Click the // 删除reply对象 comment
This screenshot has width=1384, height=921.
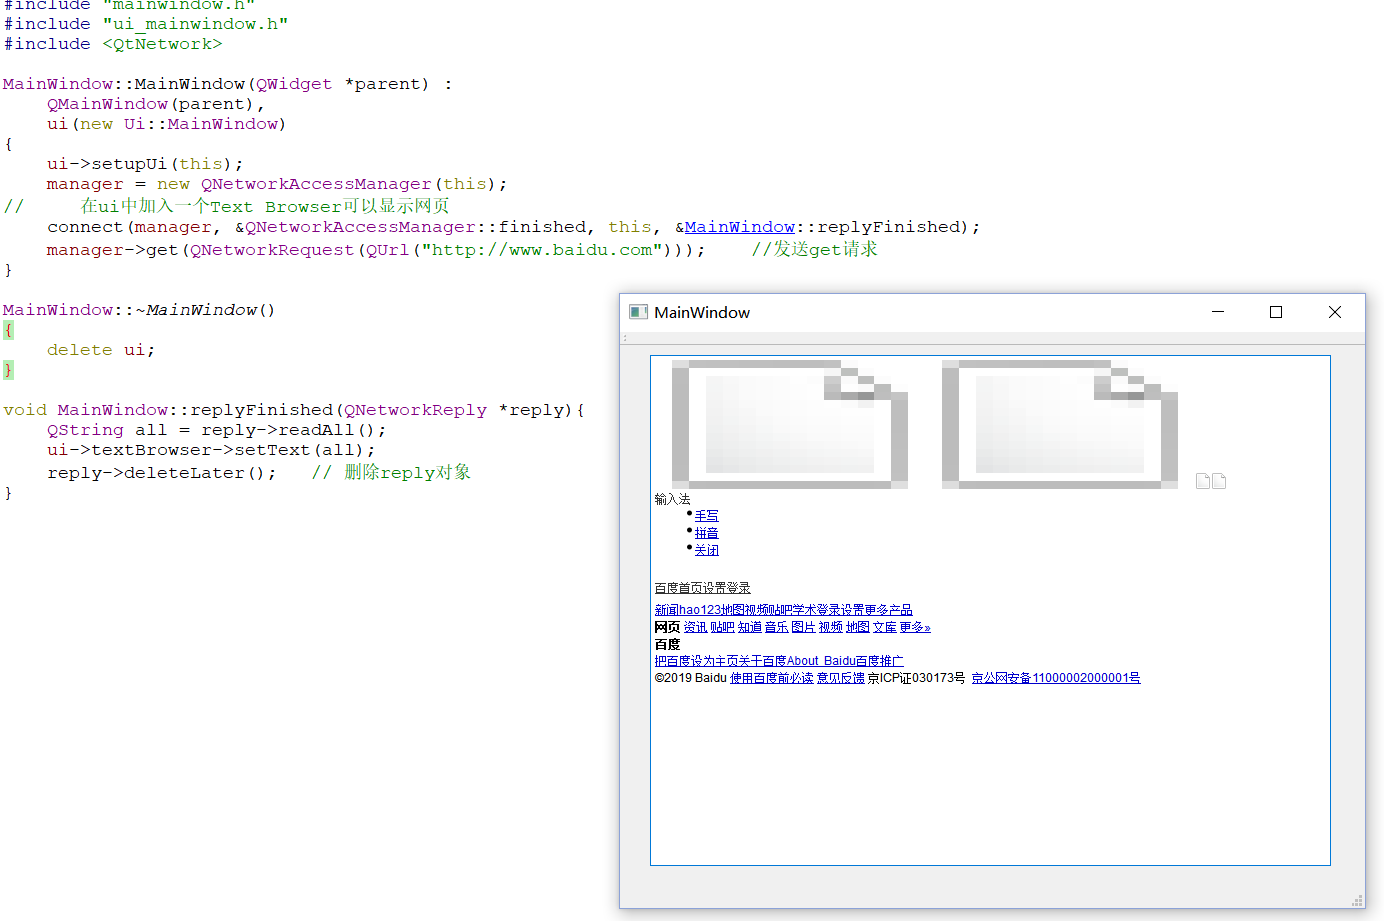(x=391, y=472)
